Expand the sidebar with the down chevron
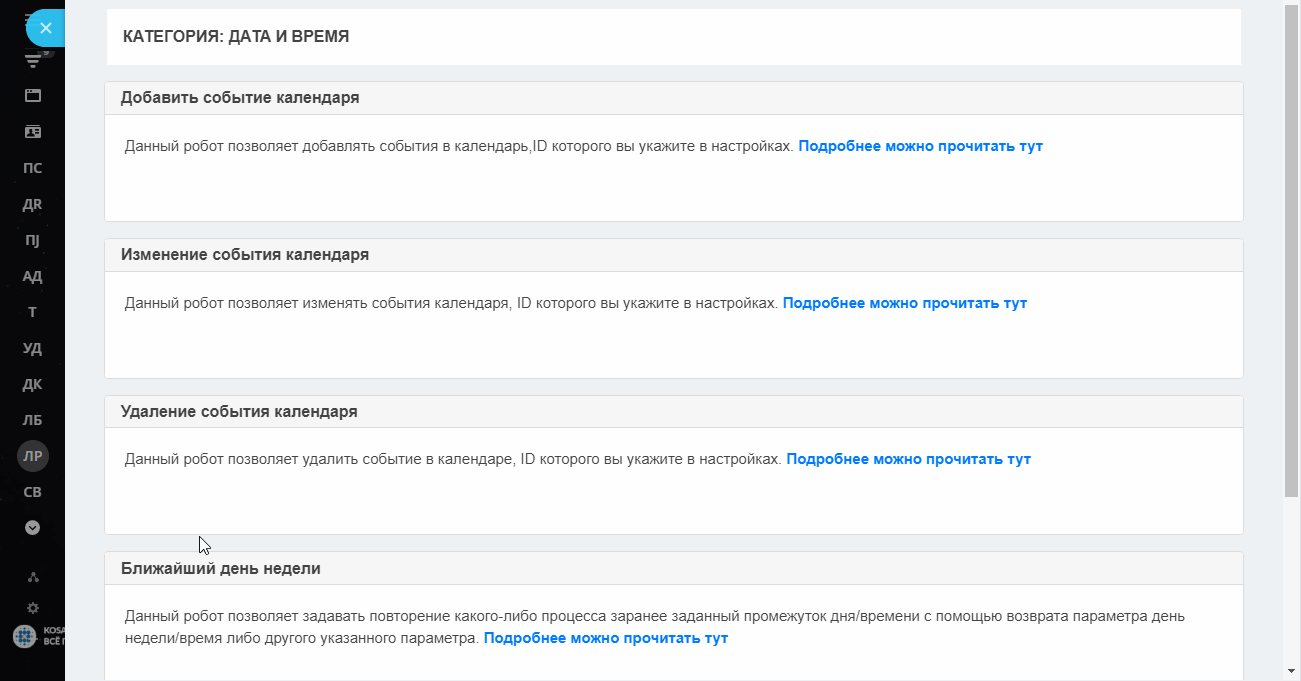Viewport: 1301px width, 681px height. pos(33,527)
